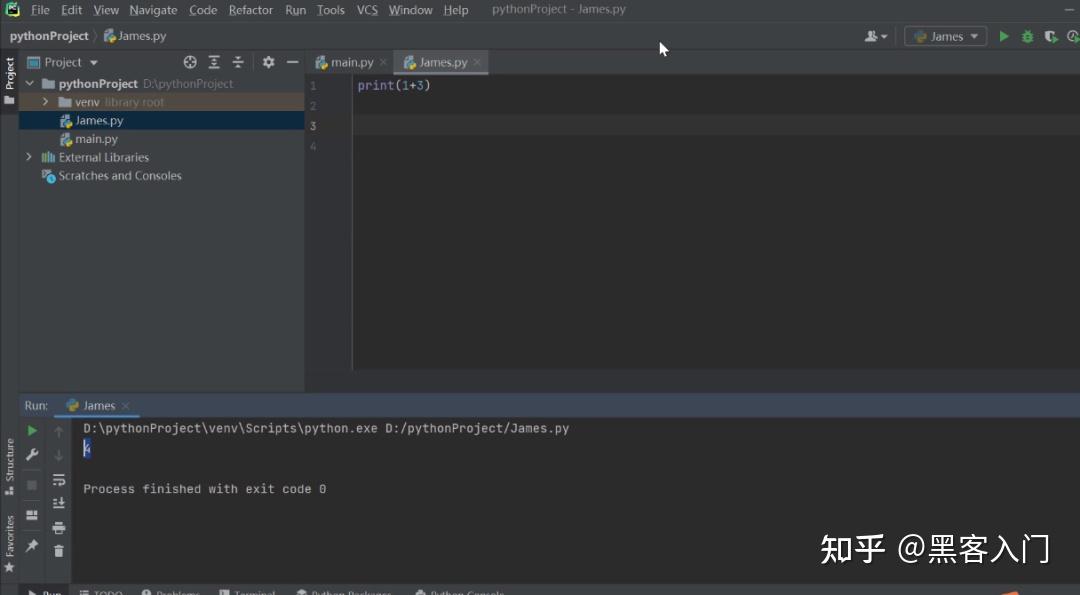Close the James.py editor tab
The width and height of the screenshot is (1080, 595).
(x=477, y=62)
